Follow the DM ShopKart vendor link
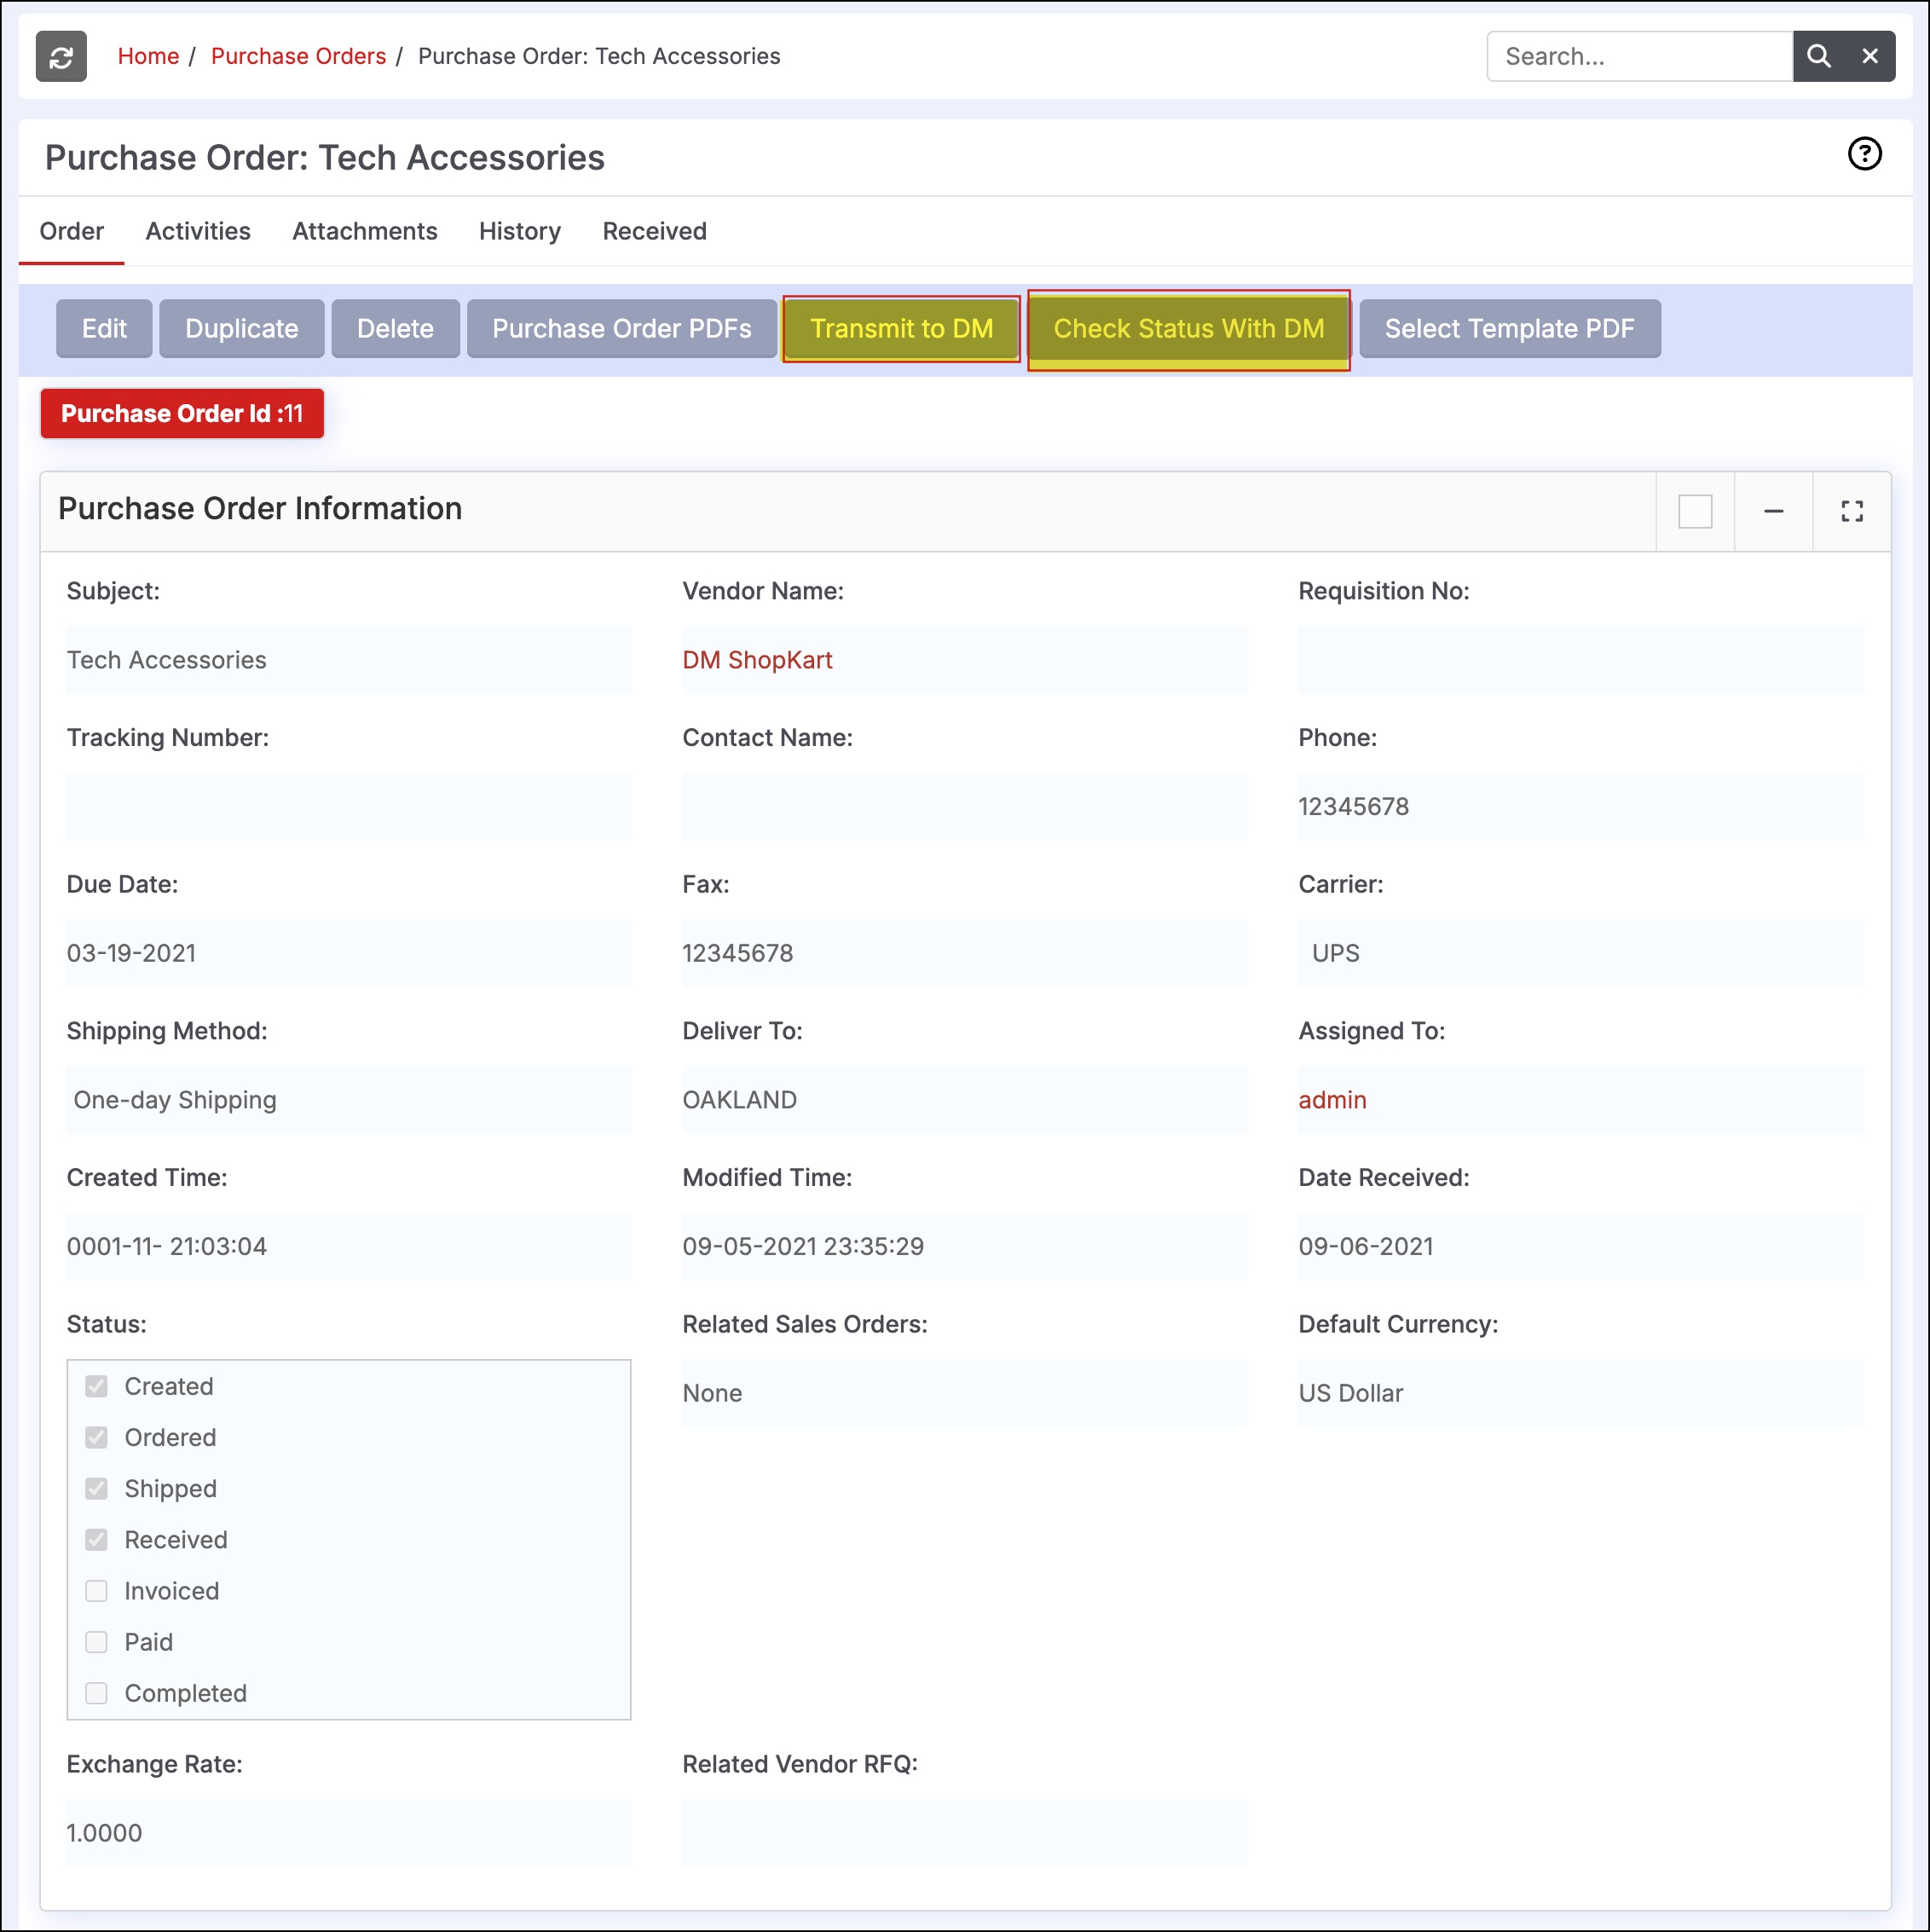1930x1932 pixels. click(757, 660)
